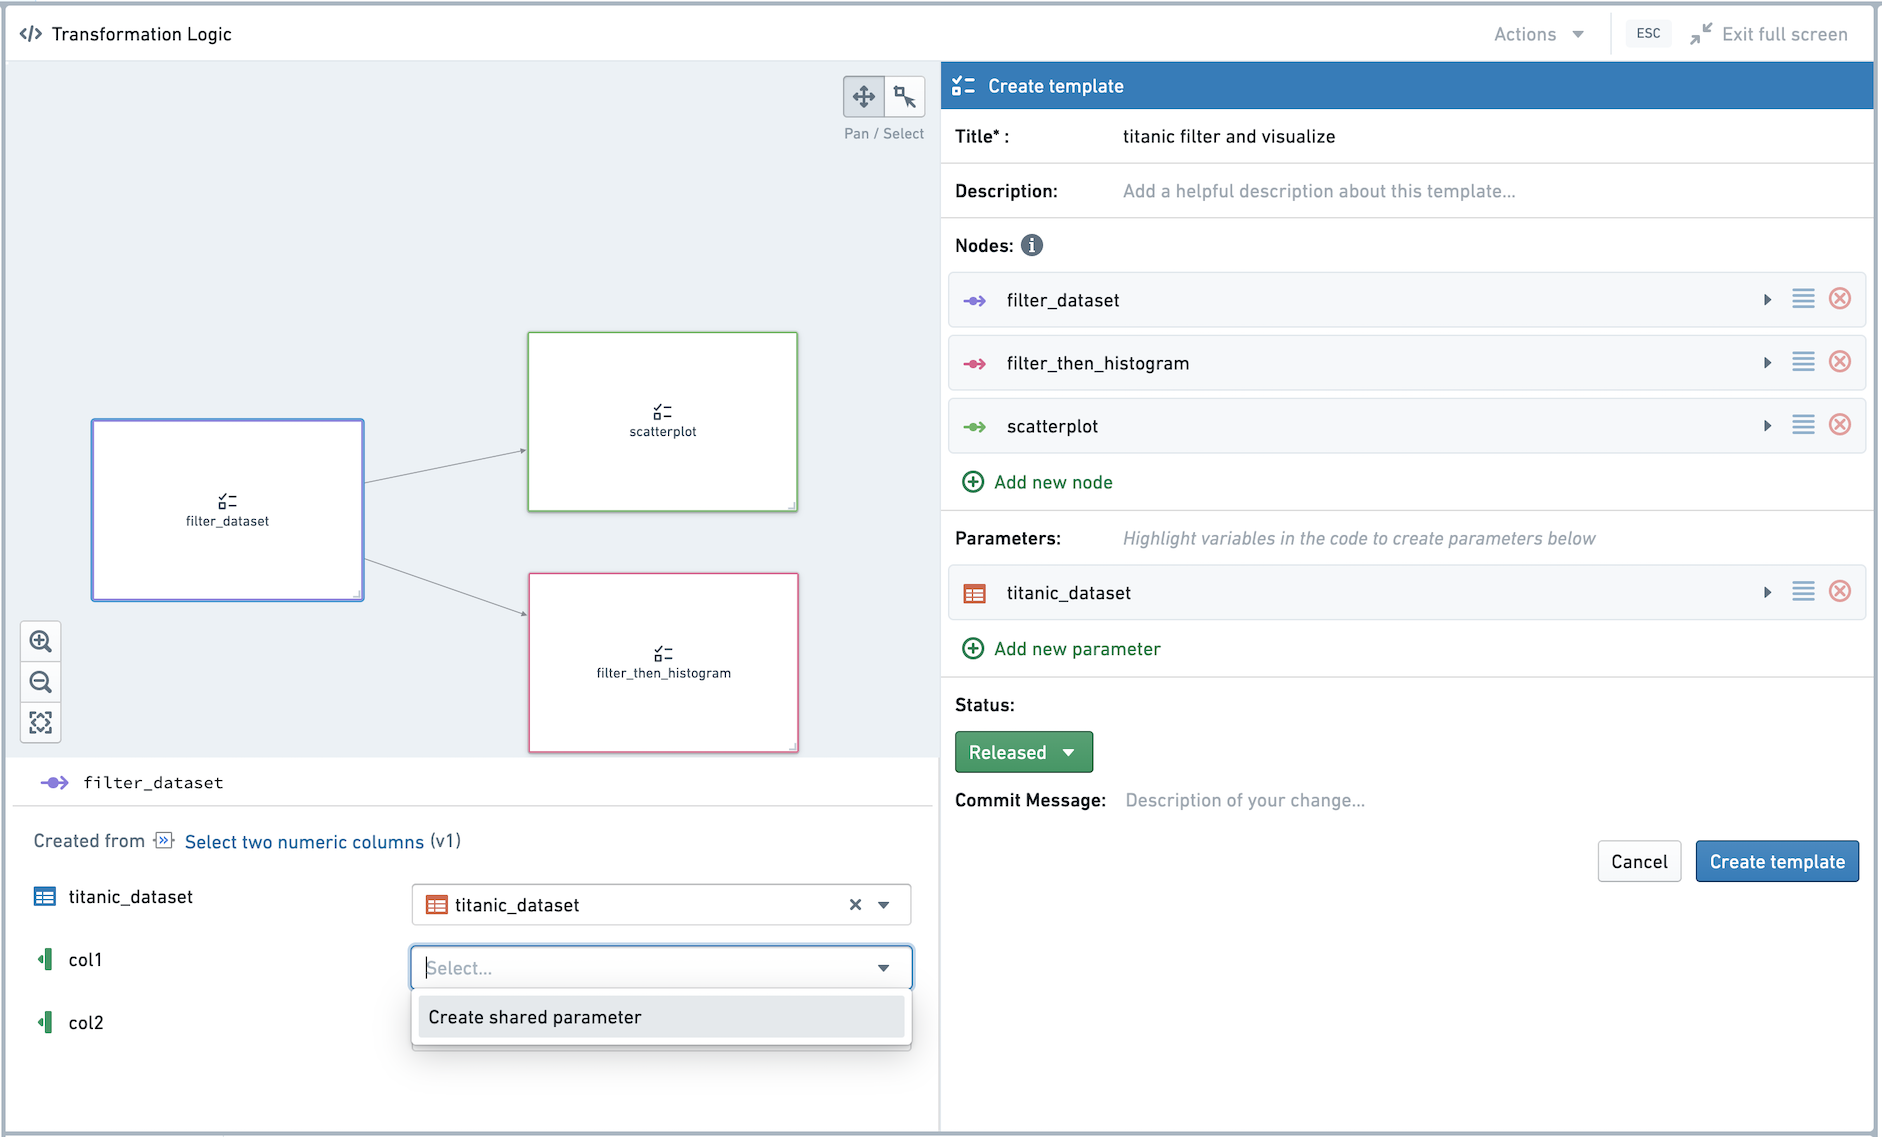Show Nodes info tooltip icon

coord(1032,245)
